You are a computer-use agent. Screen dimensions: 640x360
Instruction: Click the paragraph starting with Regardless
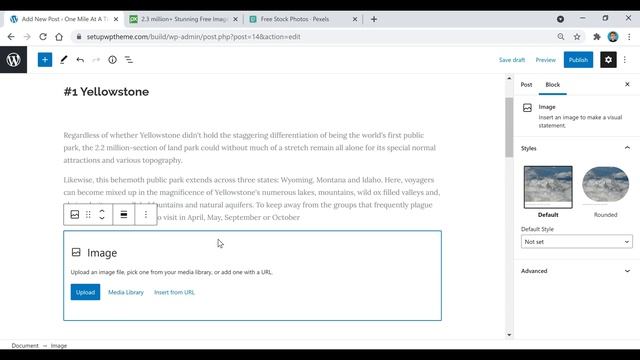tap(250, 148)
